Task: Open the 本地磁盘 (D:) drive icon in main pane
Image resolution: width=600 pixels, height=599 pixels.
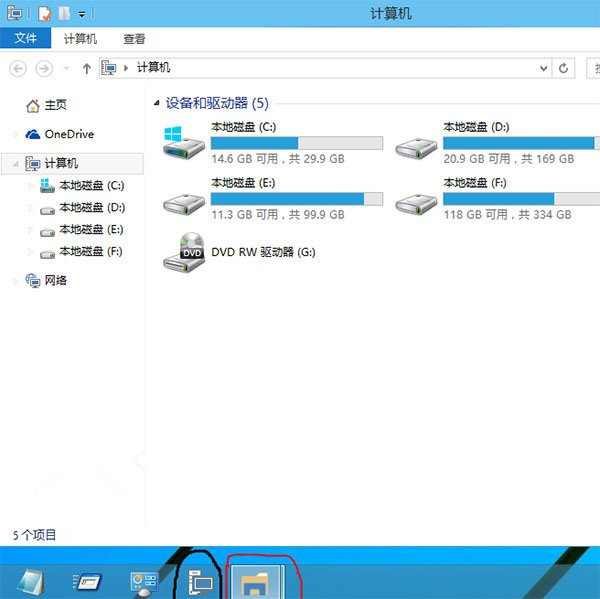Action: click(415, 145)
